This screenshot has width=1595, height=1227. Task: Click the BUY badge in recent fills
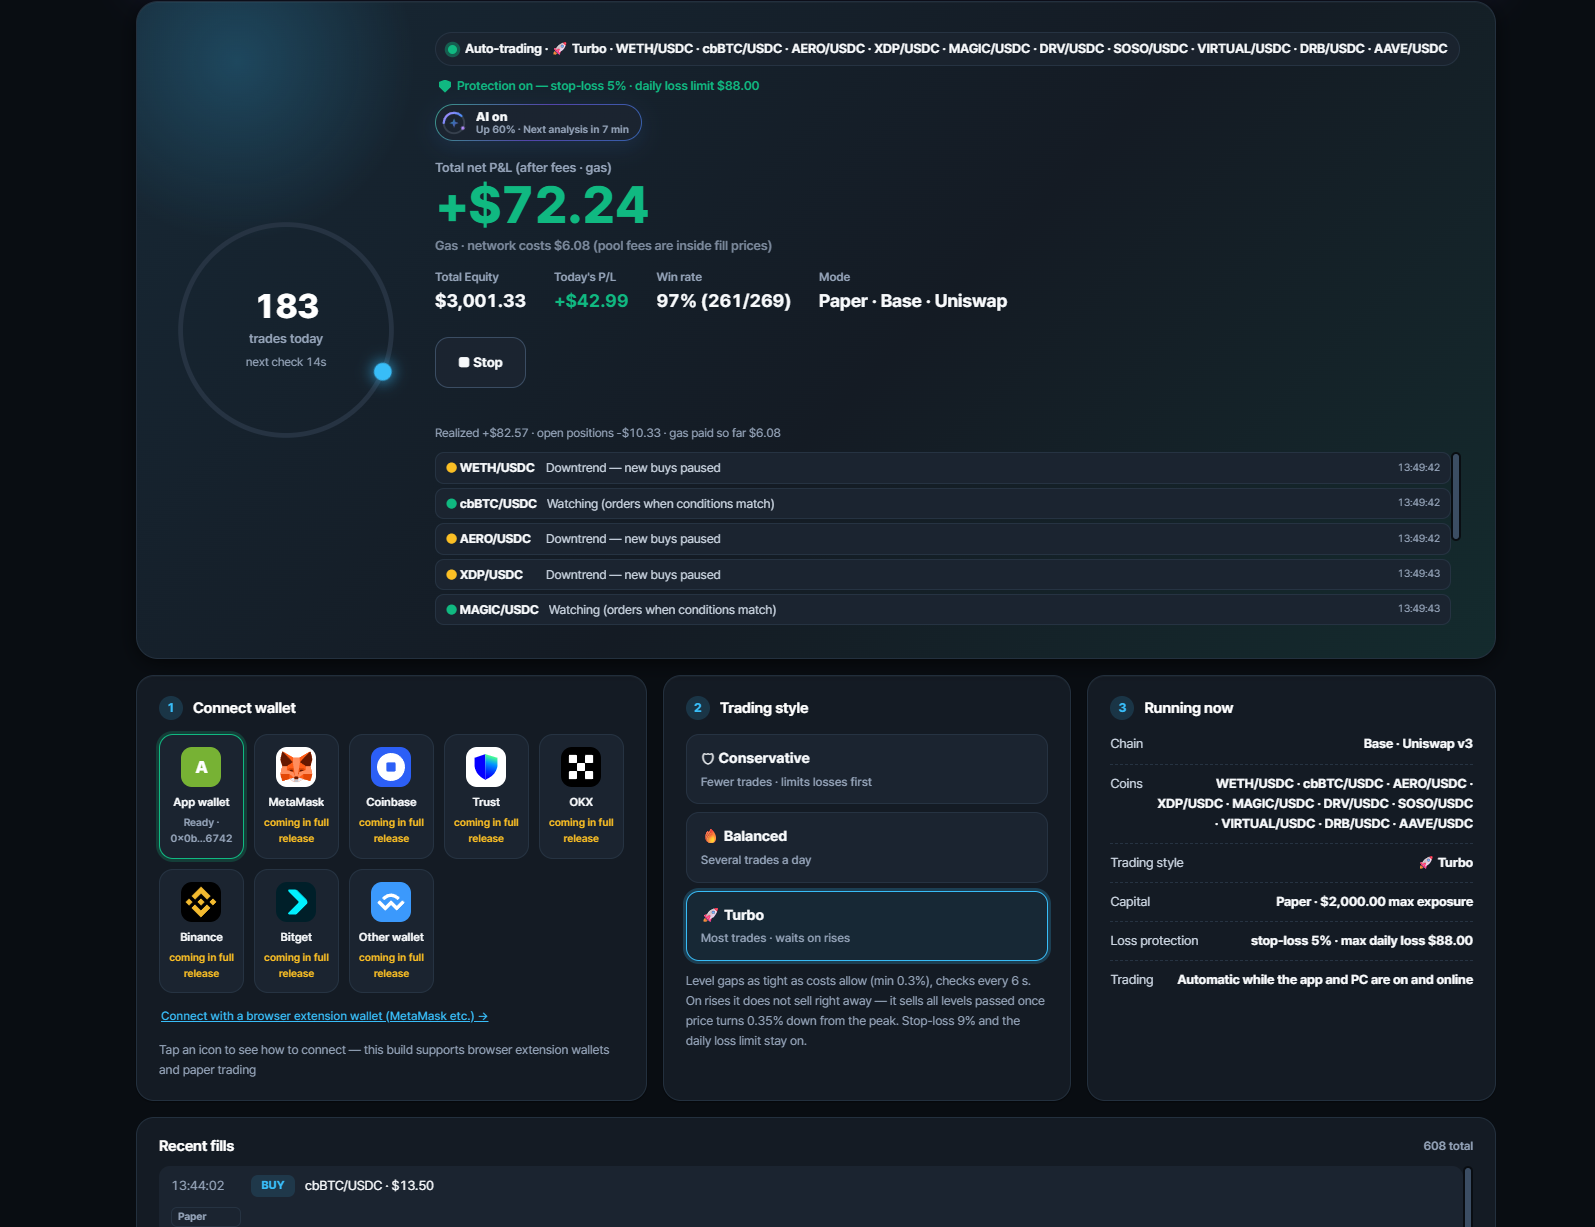click(273, 1185)
